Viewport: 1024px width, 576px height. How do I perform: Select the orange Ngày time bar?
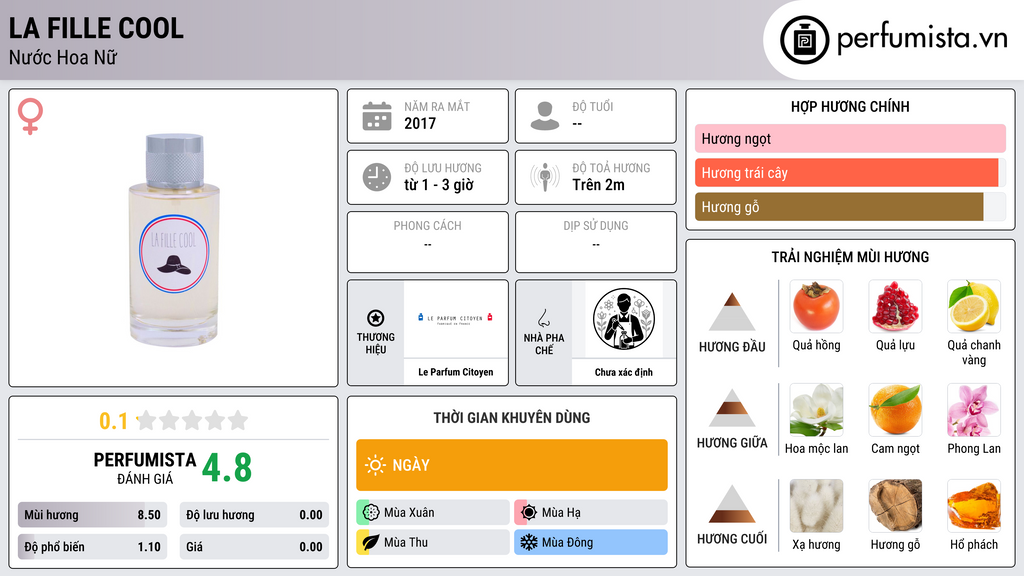click(512, 465)
